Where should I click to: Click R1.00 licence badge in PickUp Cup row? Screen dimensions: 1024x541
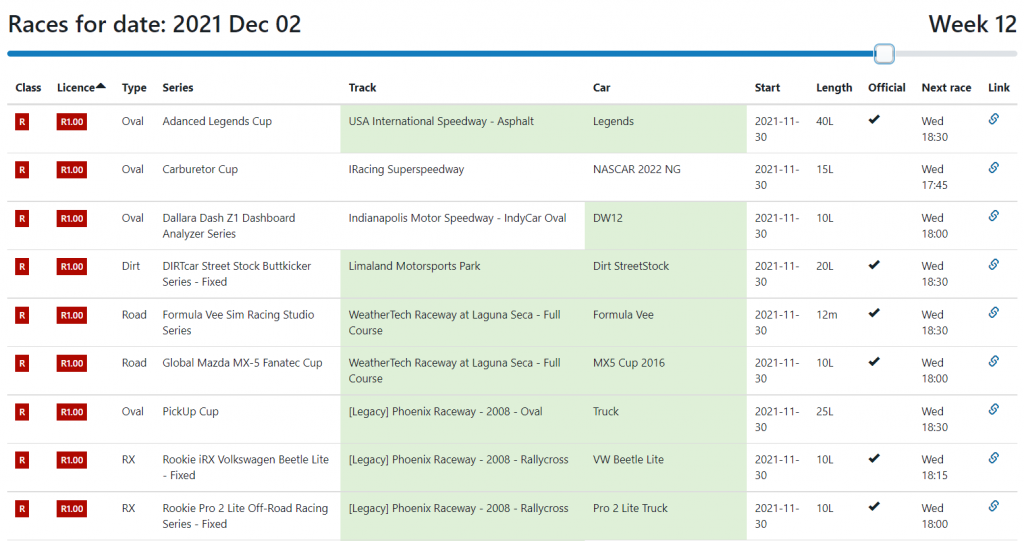pyautogui.click(x=72, y=412)
